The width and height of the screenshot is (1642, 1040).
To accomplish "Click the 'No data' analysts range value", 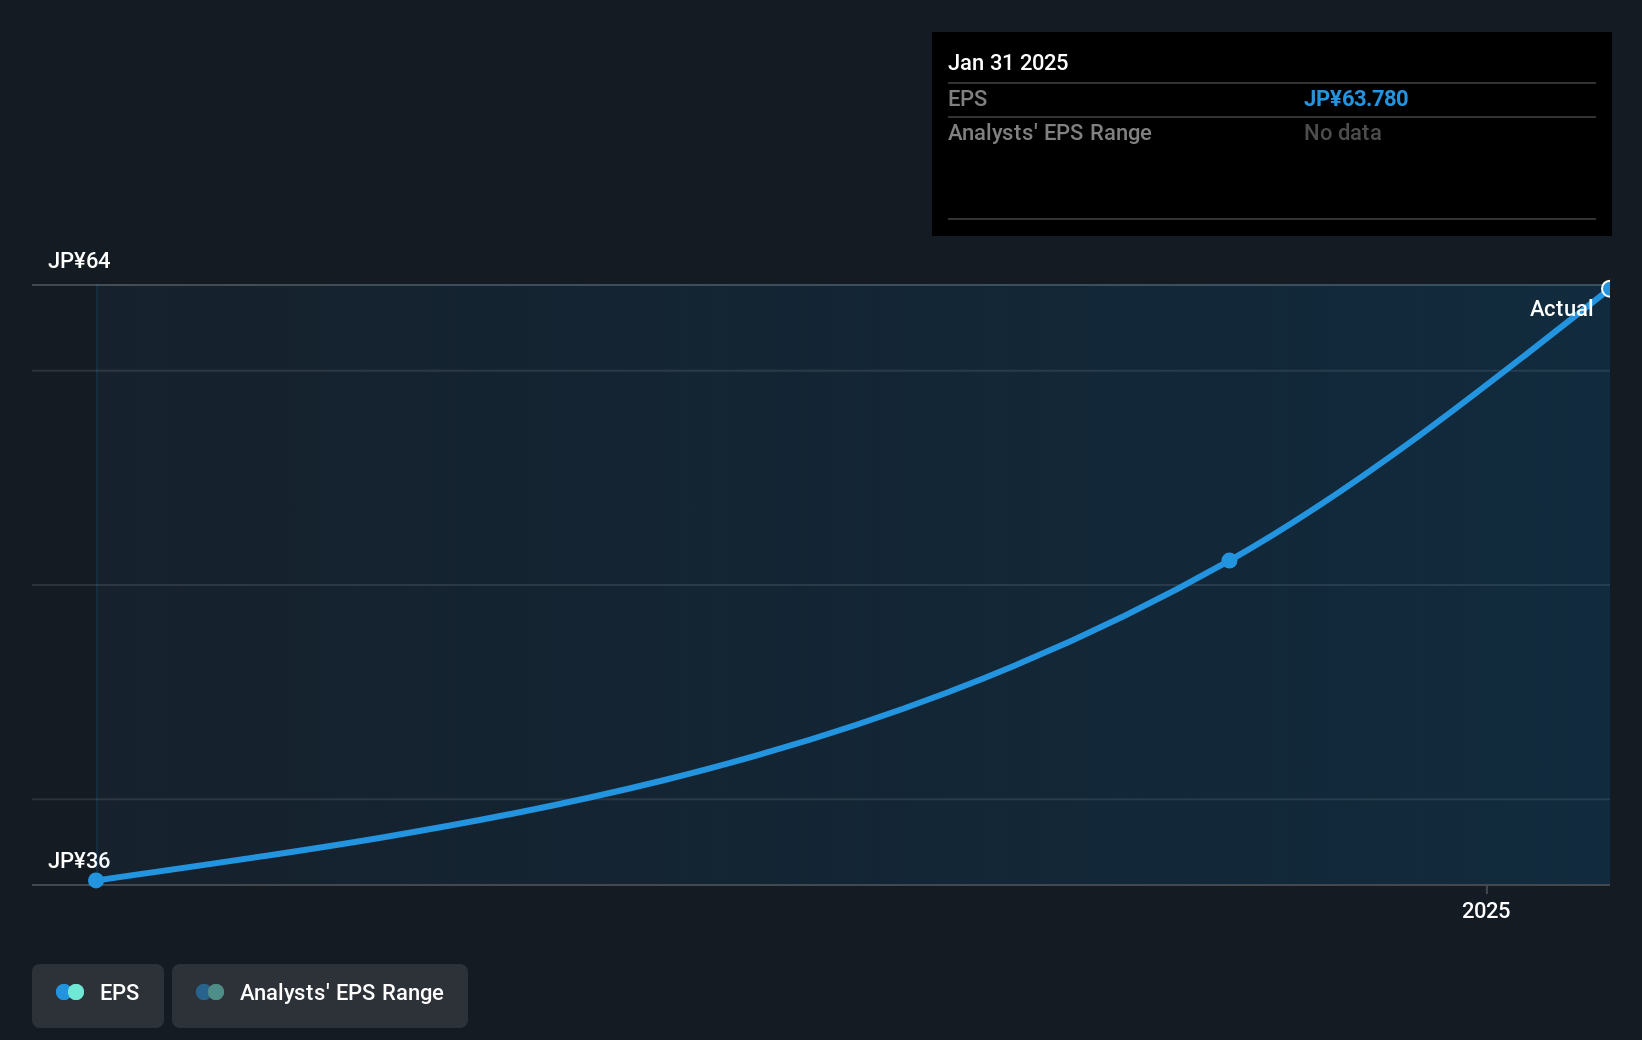I will [1342, 132].
